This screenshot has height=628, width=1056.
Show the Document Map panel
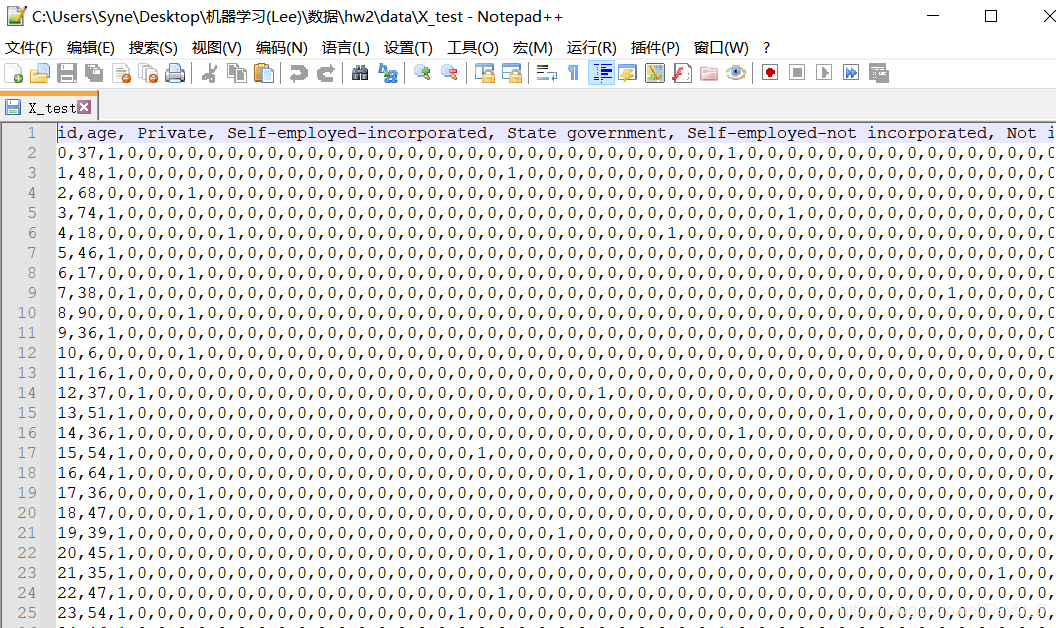[655, 73]
